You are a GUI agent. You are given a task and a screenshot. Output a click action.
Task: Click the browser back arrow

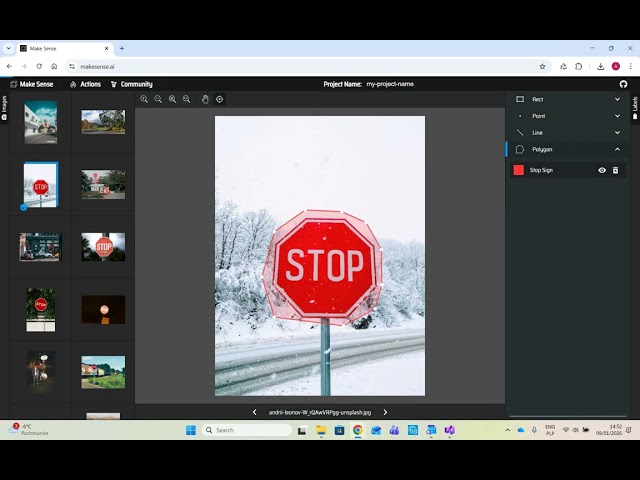pyautogui.click(x=9, y=66)
